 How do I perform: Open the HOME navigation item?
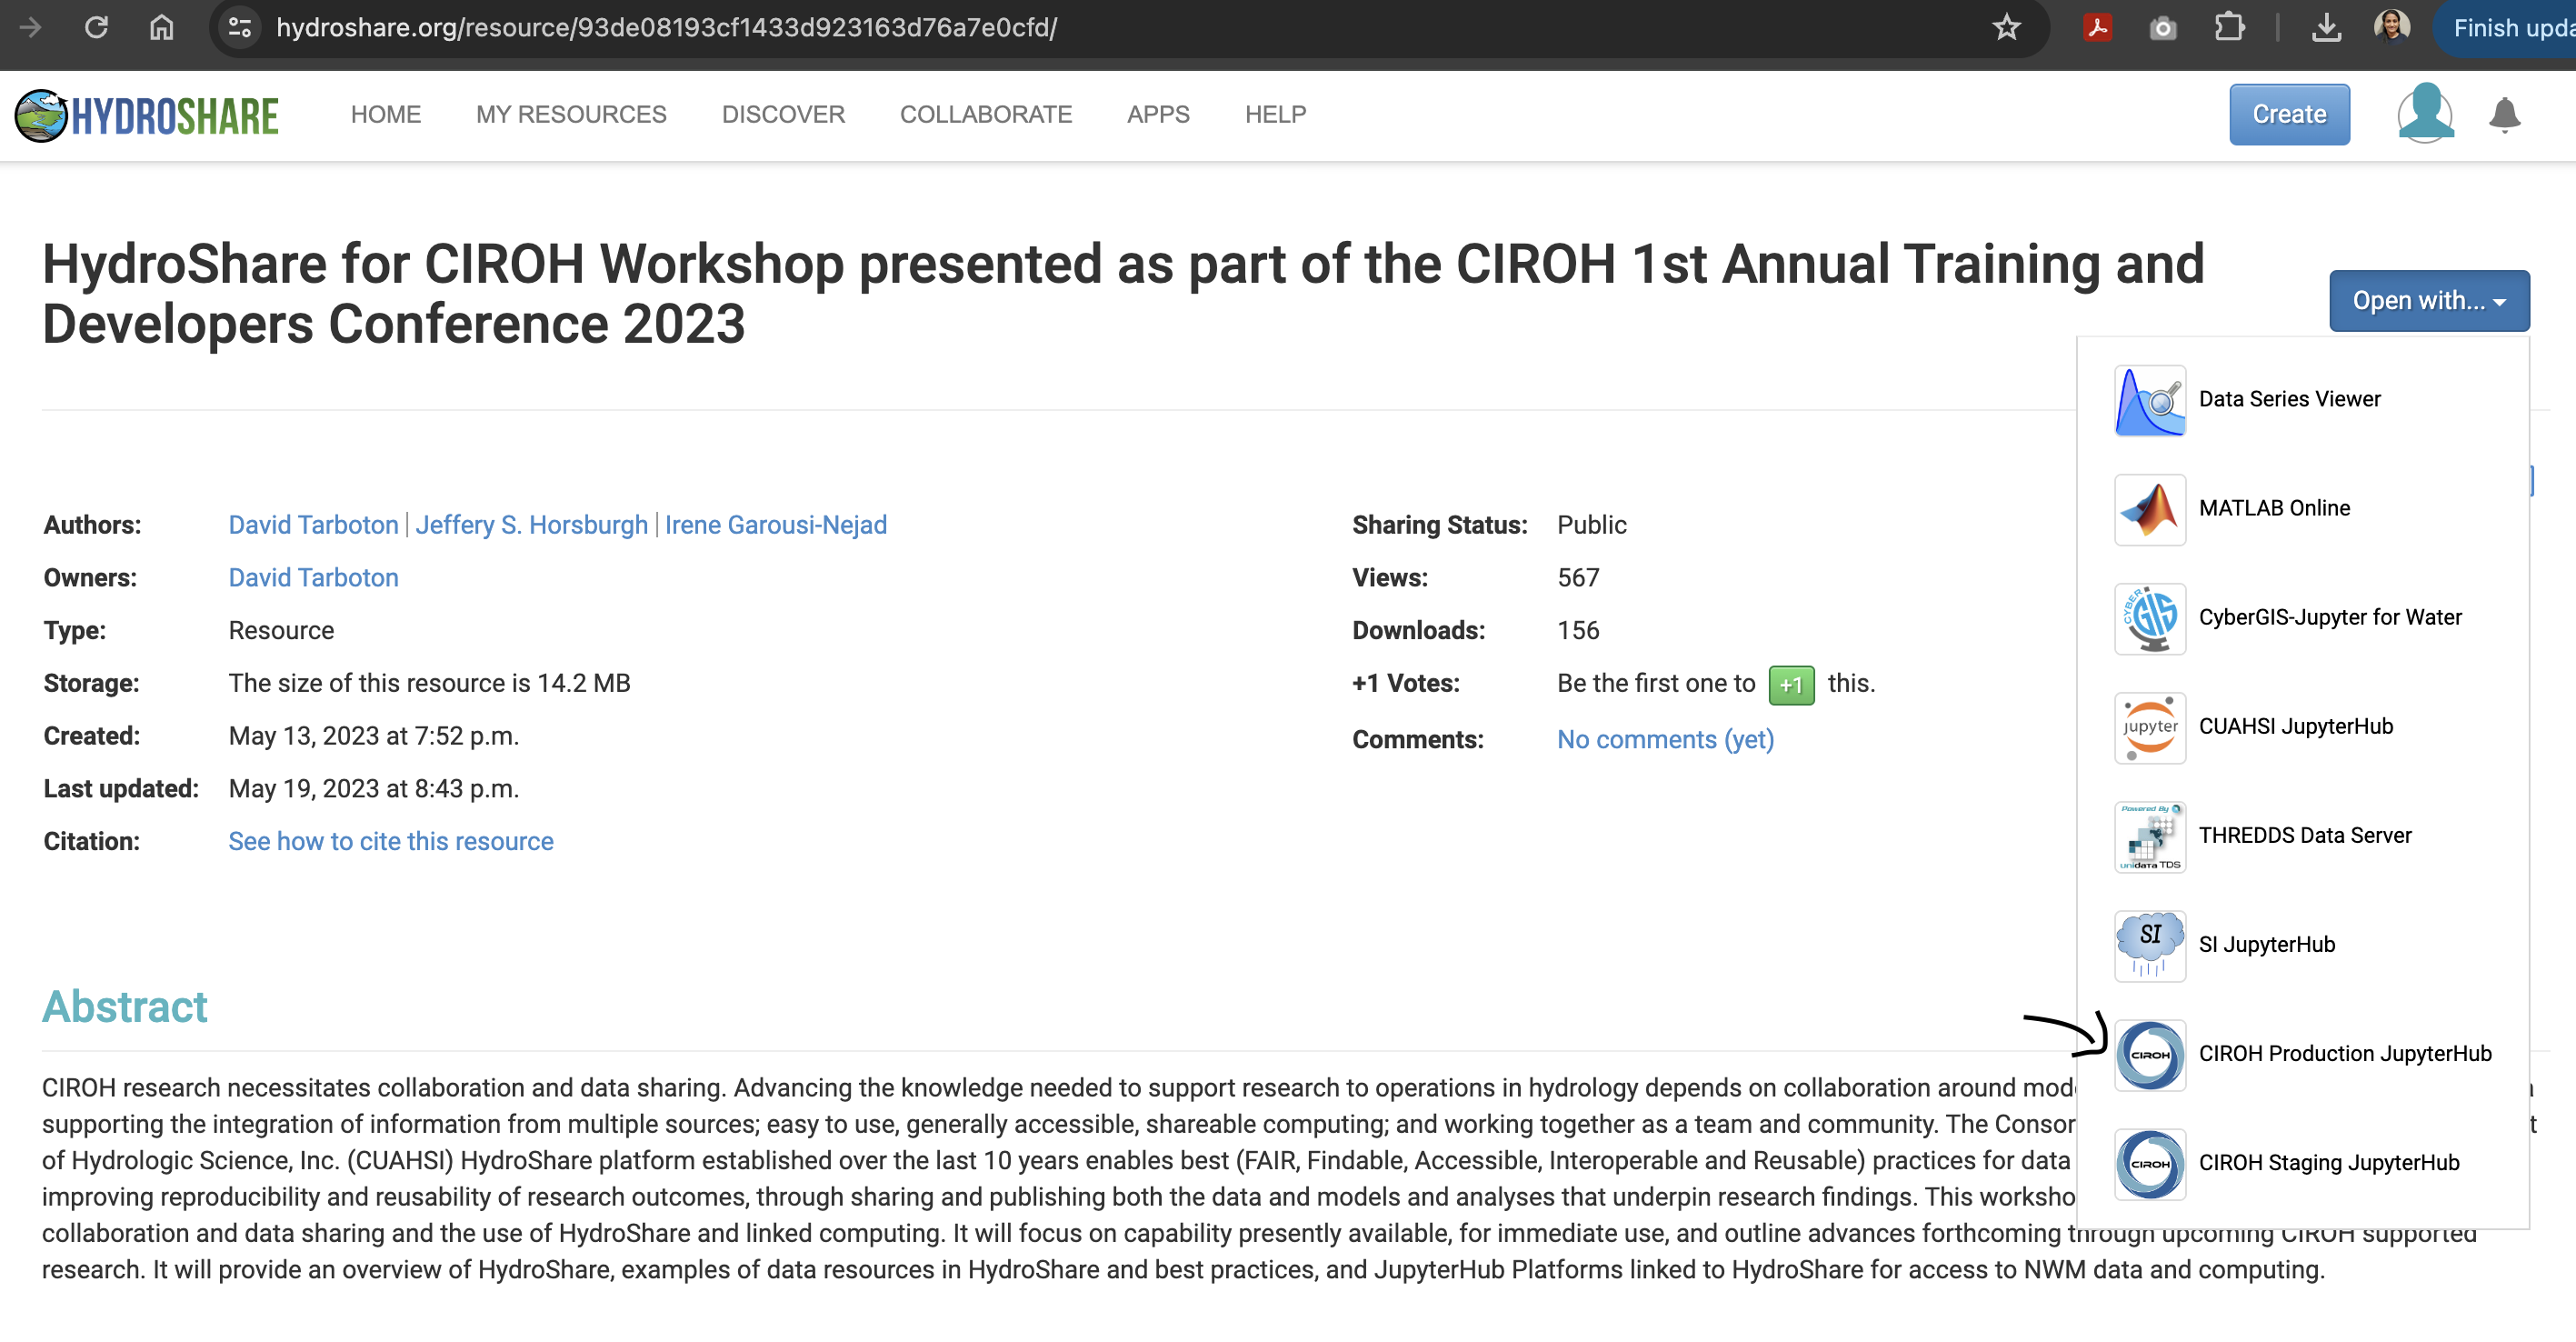pyautogui.click(x=385, y=115)
